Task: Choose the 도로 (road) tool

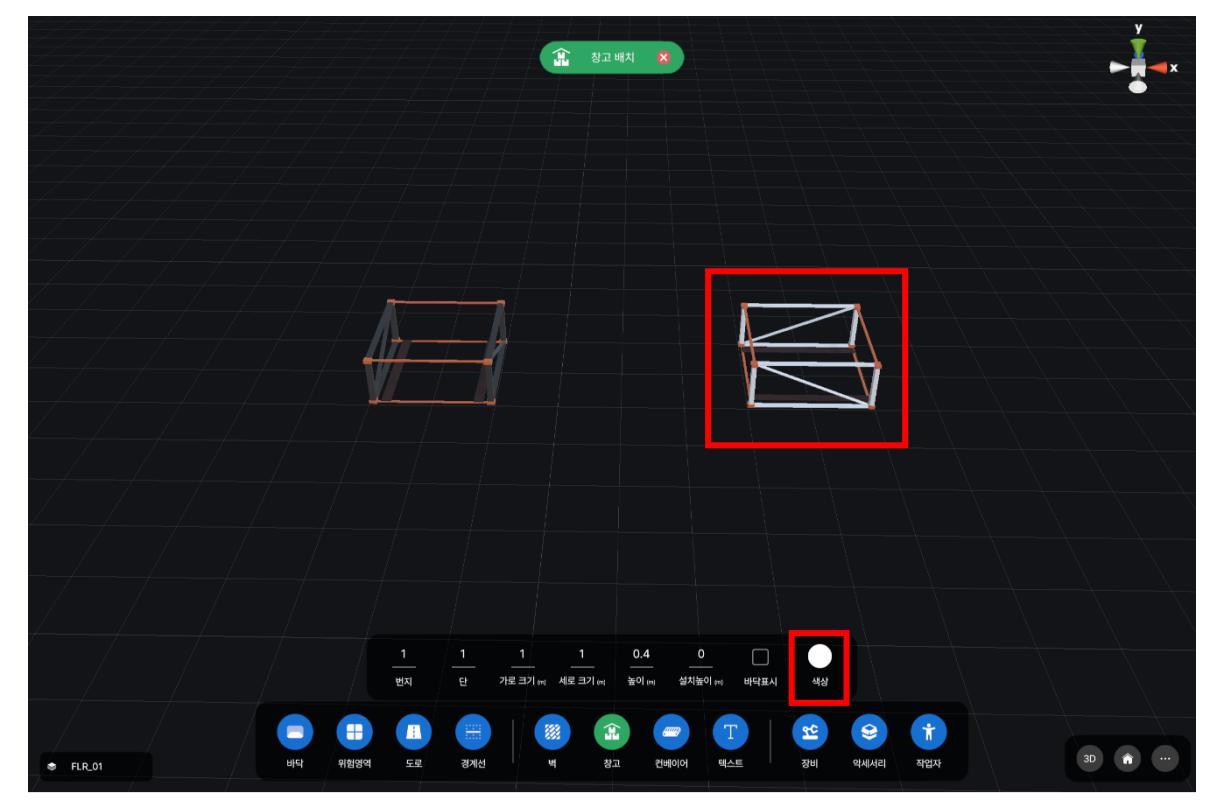Action: [412, 732]
